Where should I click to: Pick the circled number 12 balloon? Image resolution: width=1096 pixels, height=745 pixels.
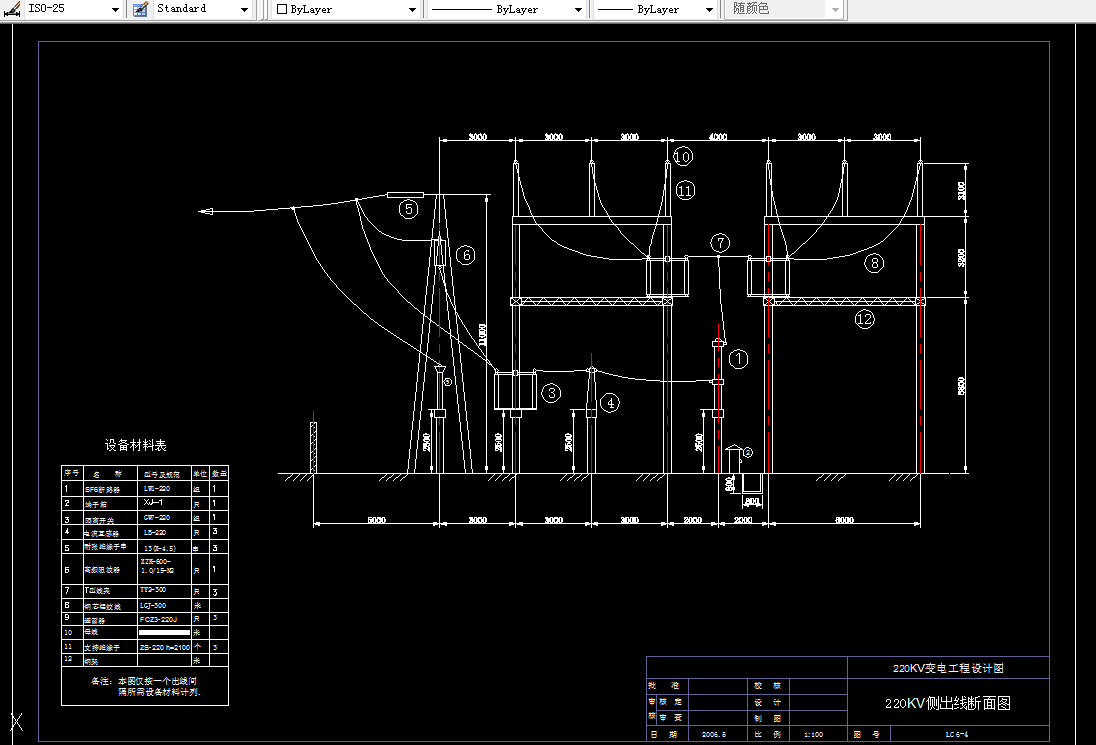click(864, 319)
